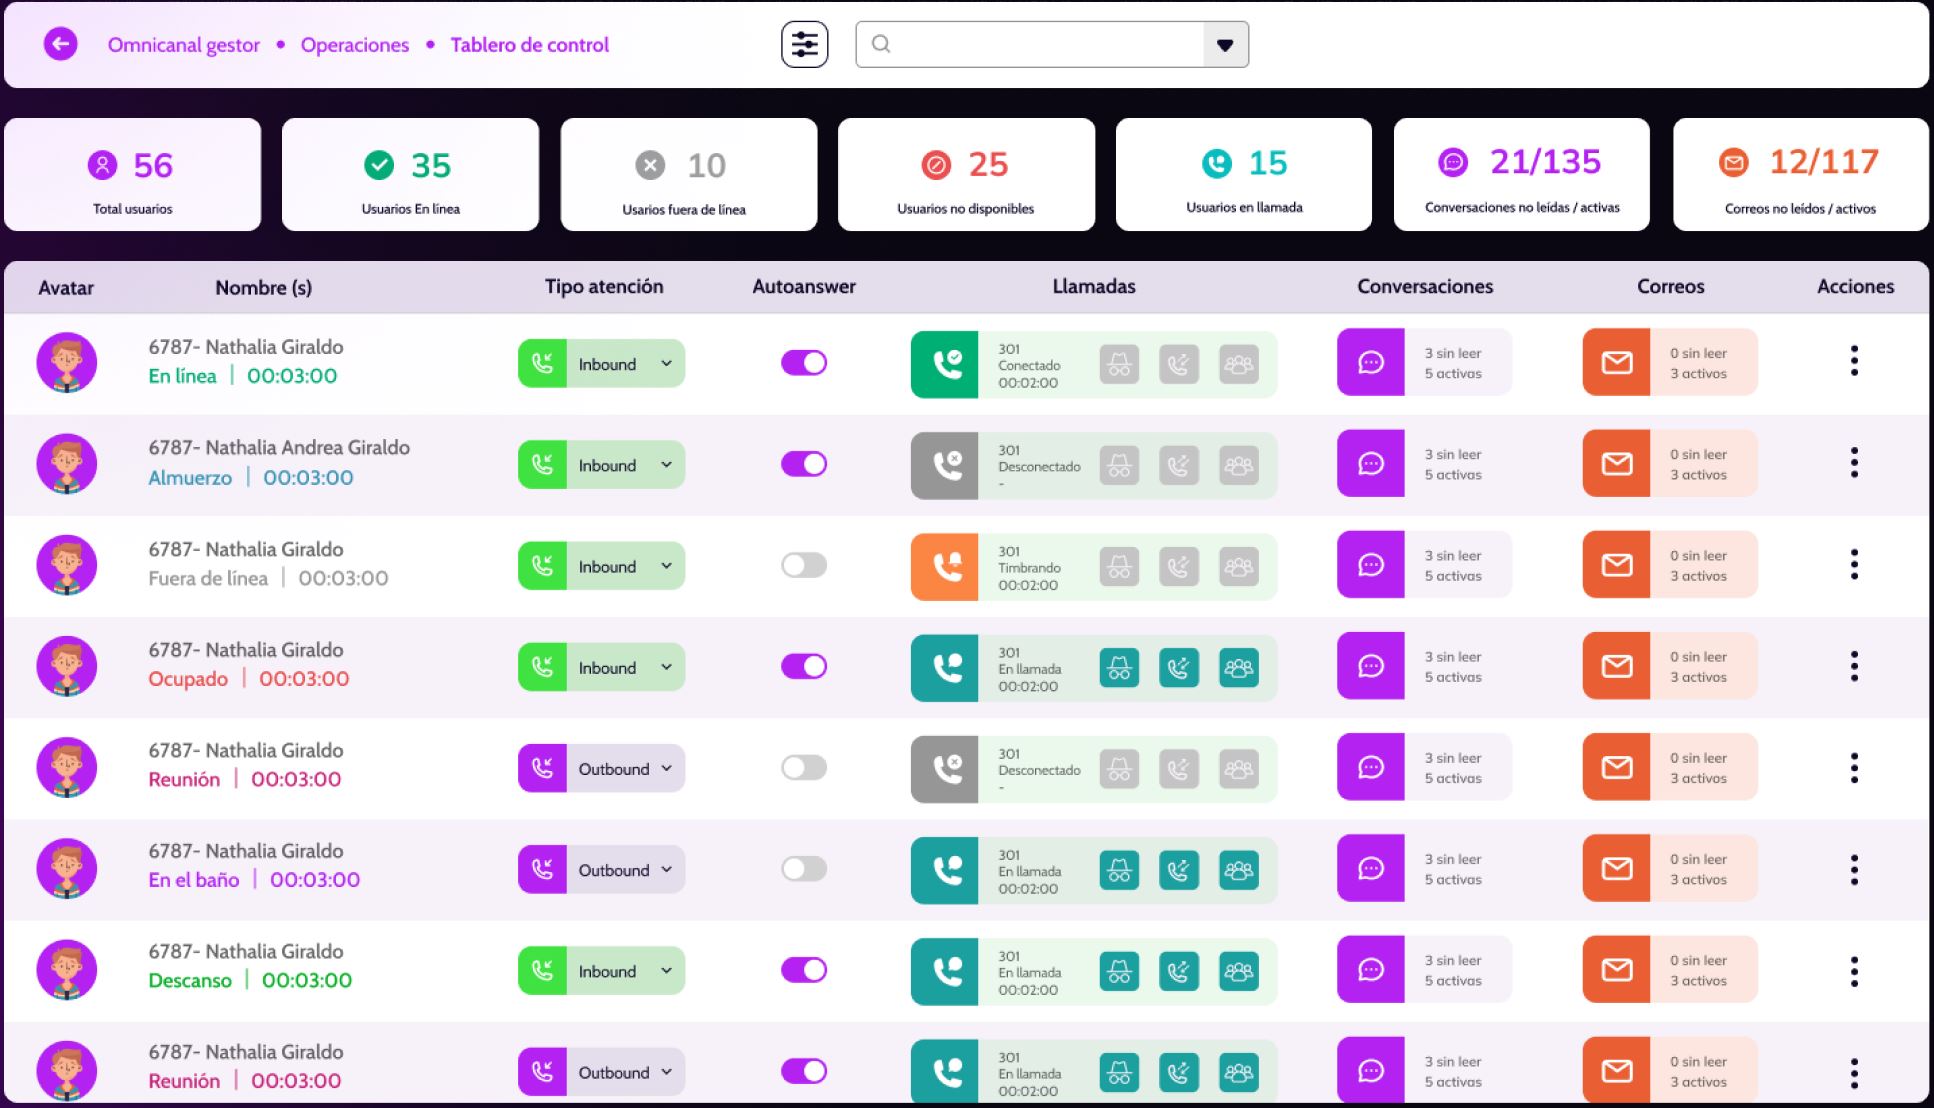Click name 6787- Nathalia Andrea Giraldo

pyautogui.click(x=279, y=448)
